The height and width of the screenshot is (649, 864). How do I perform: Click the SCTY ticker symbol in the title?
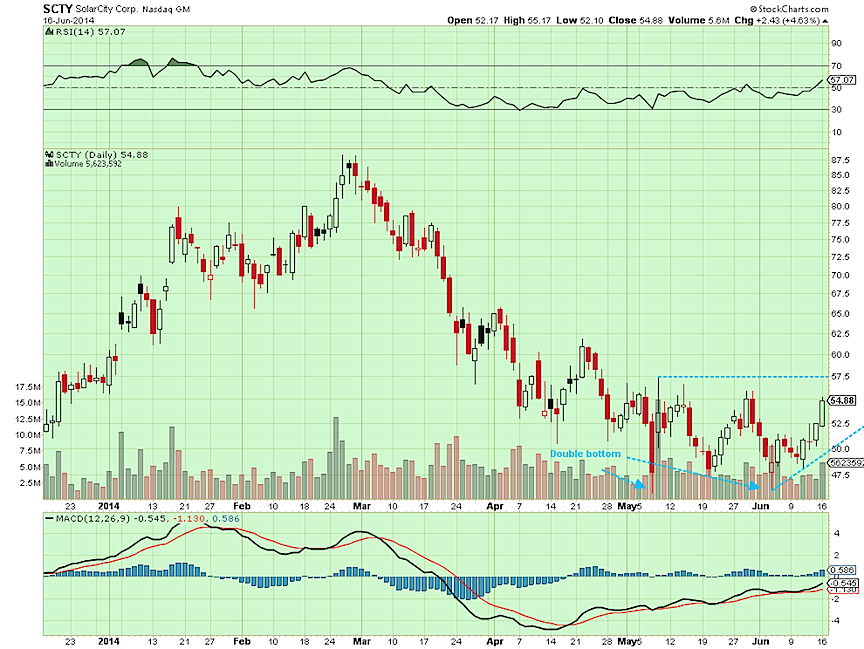58,9
